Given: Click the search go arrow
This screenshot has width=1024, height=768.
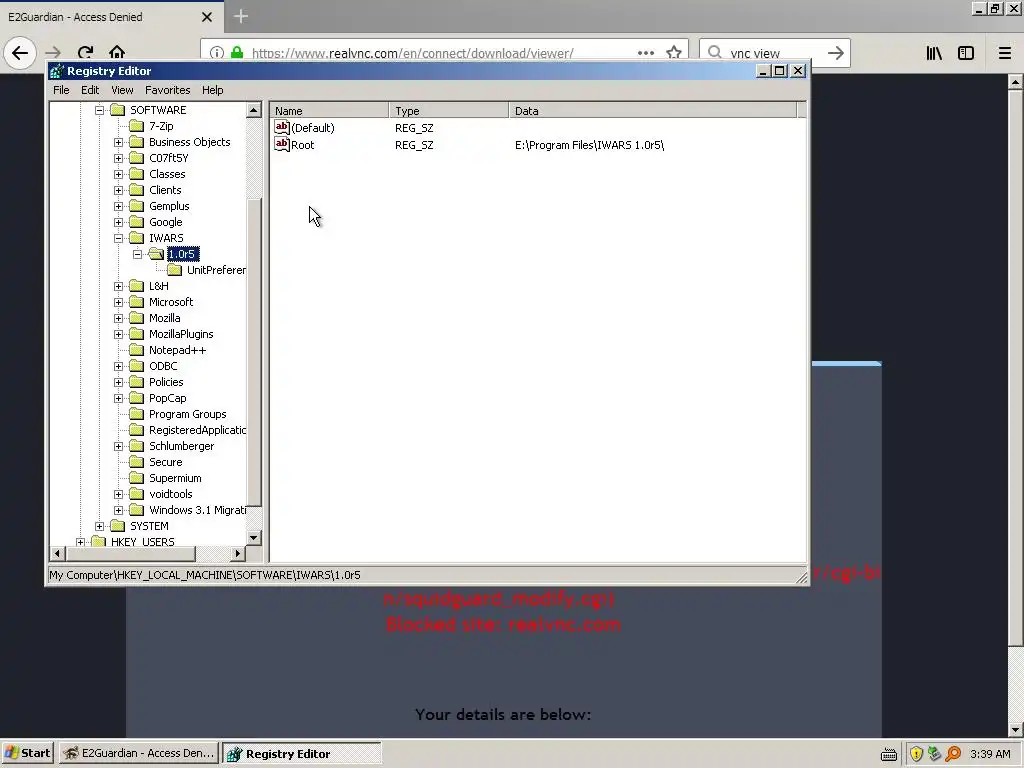Looking at the screenshot, I should 835,53.
